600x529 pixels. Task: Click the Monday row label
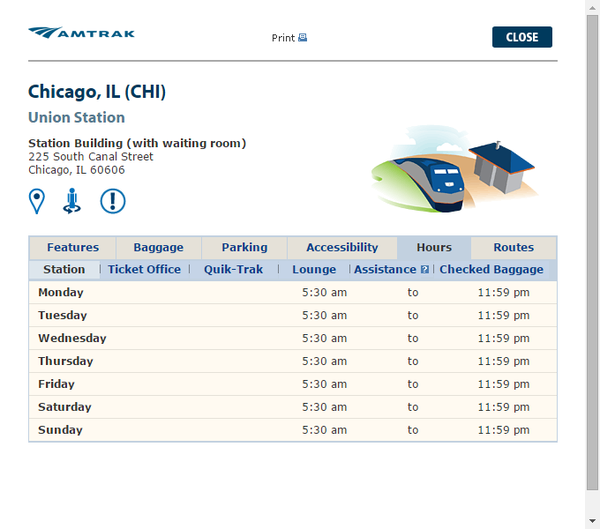pyautogui.click(x=61, y=292)
